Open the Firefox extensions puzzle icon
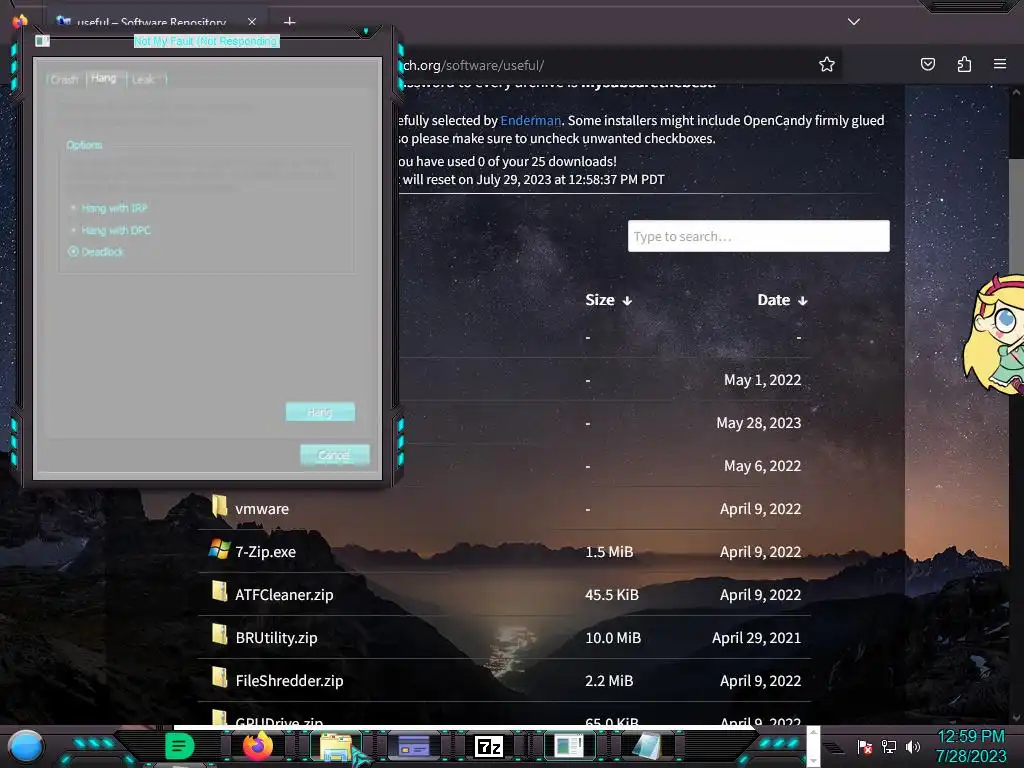 964,64
